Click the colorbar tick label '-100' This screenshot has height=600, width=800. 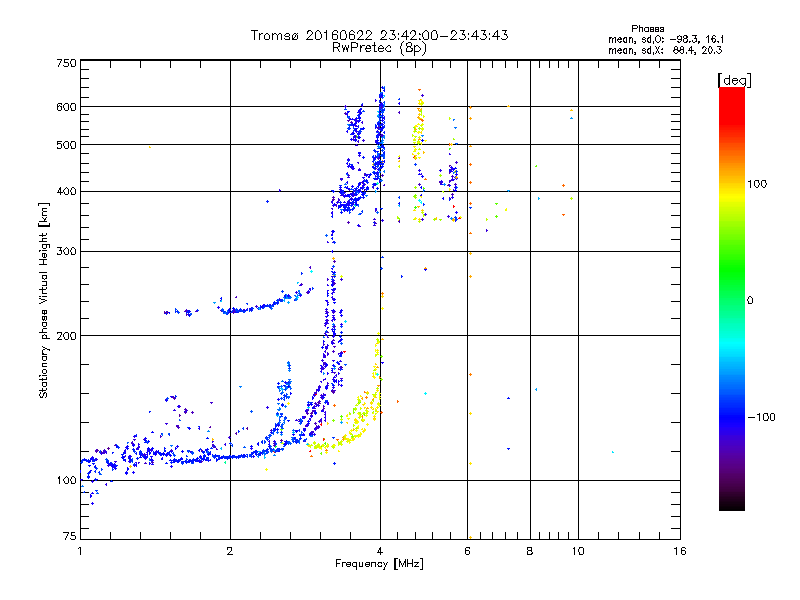(761, 417)
